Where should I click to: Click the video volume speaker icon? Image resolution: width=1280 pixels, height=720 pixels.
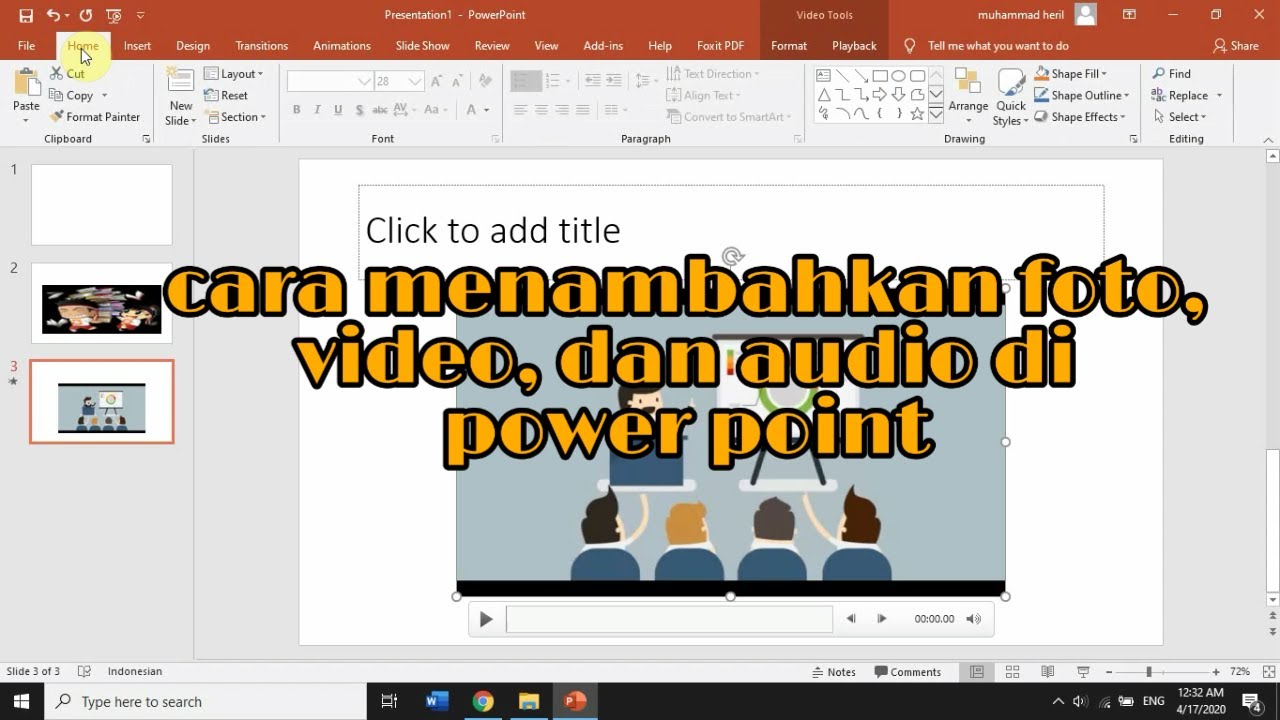tap(974, 619)
